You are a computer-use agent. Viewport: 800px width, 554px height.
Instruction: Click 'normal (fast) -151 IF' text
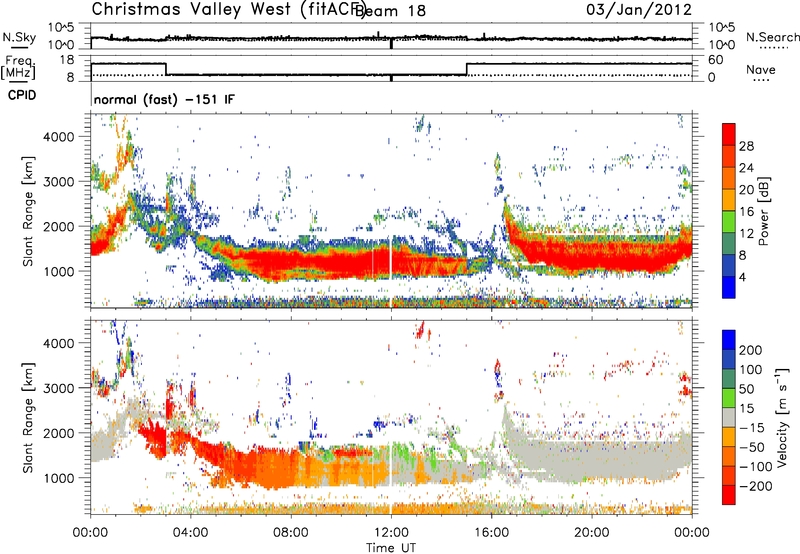(x=164, y=99)
